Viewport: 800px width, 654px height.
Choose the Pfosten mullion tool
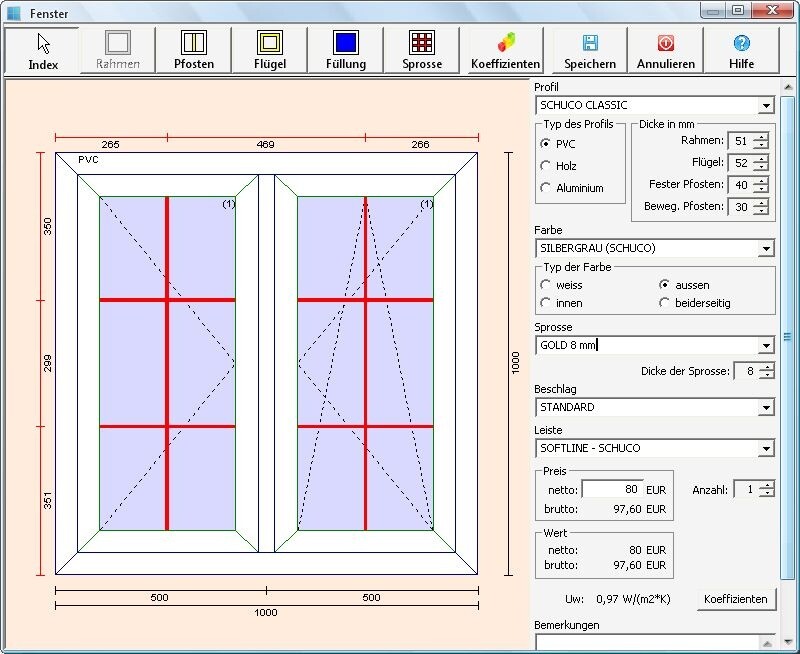pos(194,51)
